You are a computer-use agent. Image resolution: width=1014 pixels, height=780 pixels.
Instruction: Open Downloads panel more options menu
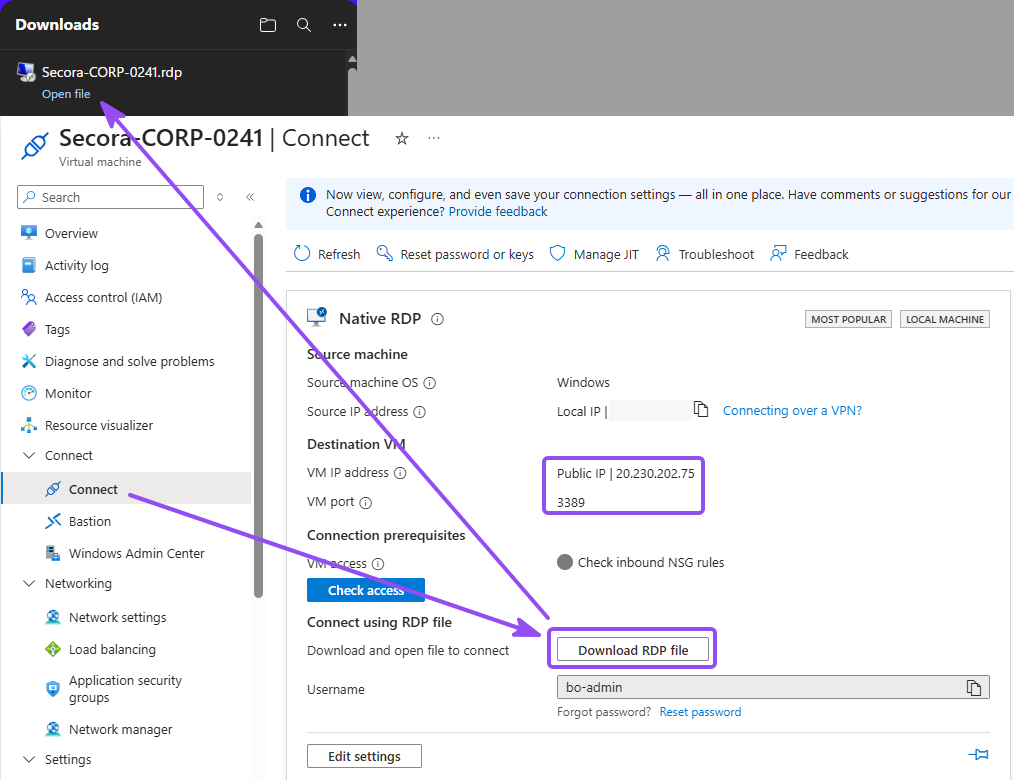pyautogui.click(x=340, y=25)
